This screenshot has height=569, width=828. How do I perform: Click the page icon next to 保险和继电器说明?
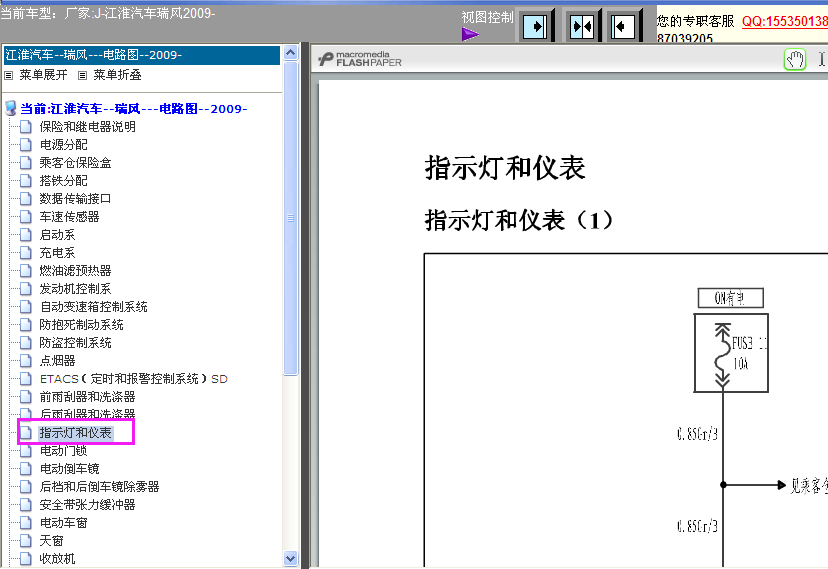click(x=25, y=127)
